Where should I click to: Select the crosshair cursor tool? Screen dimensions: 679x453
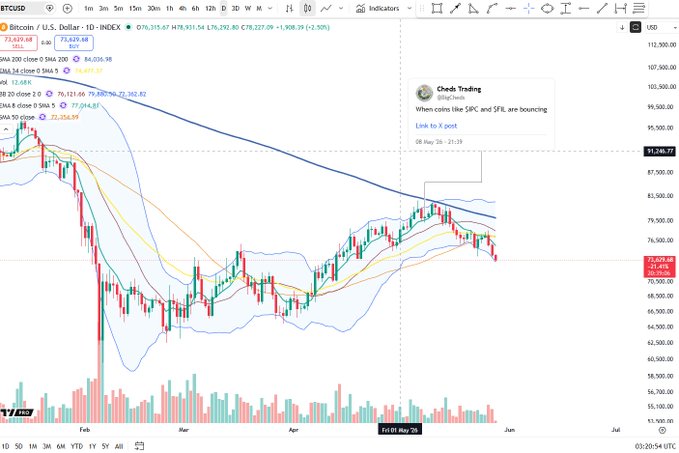(529, 8)
